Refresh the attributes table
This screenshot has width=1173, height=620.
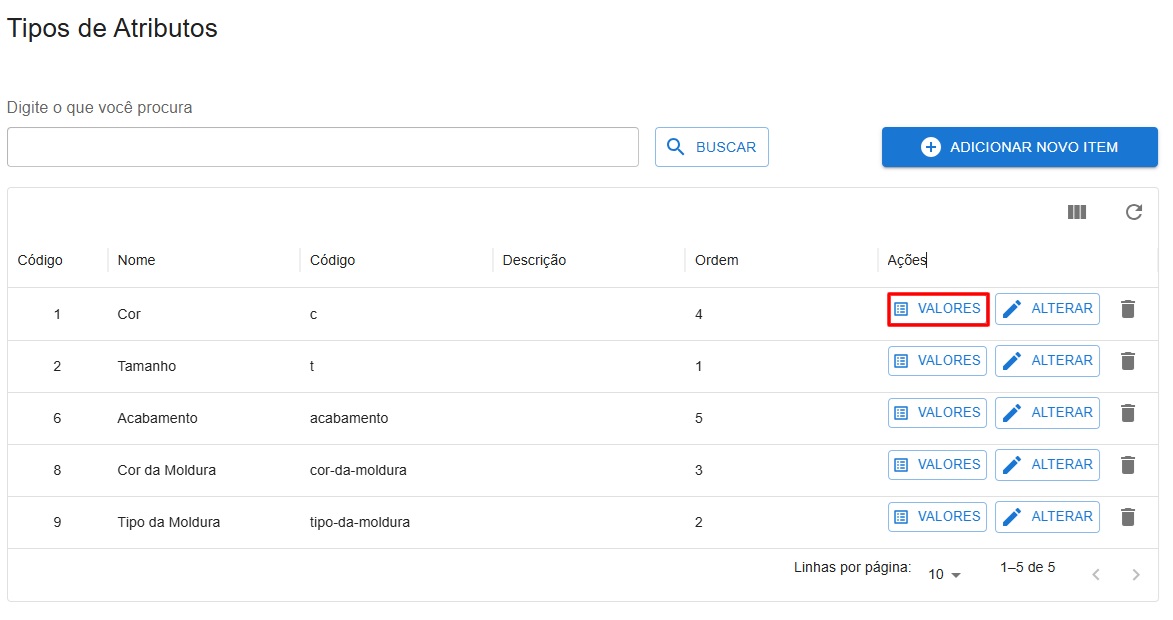click(1133, 212)
